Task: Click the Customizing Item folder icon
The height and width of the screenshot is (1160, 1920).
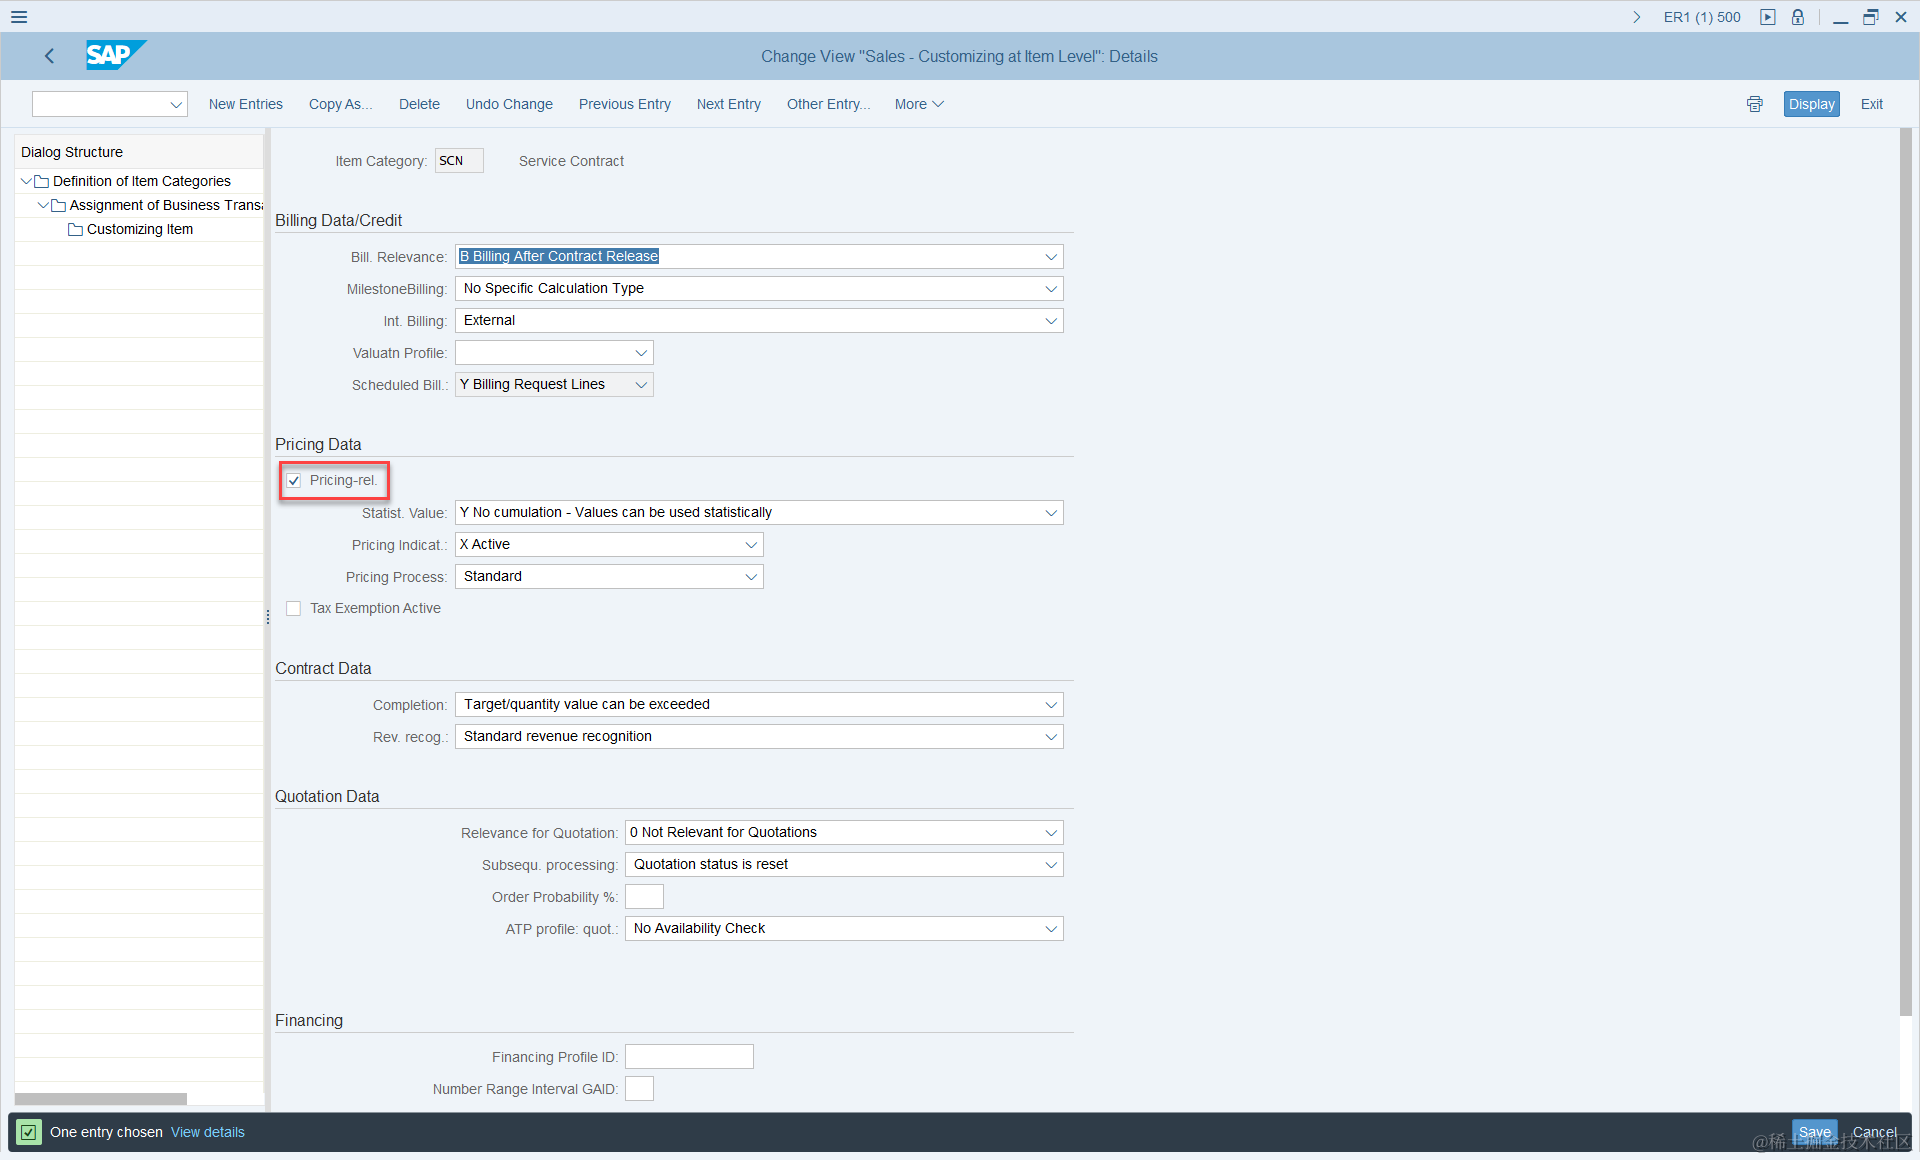Action: [75, 230]
